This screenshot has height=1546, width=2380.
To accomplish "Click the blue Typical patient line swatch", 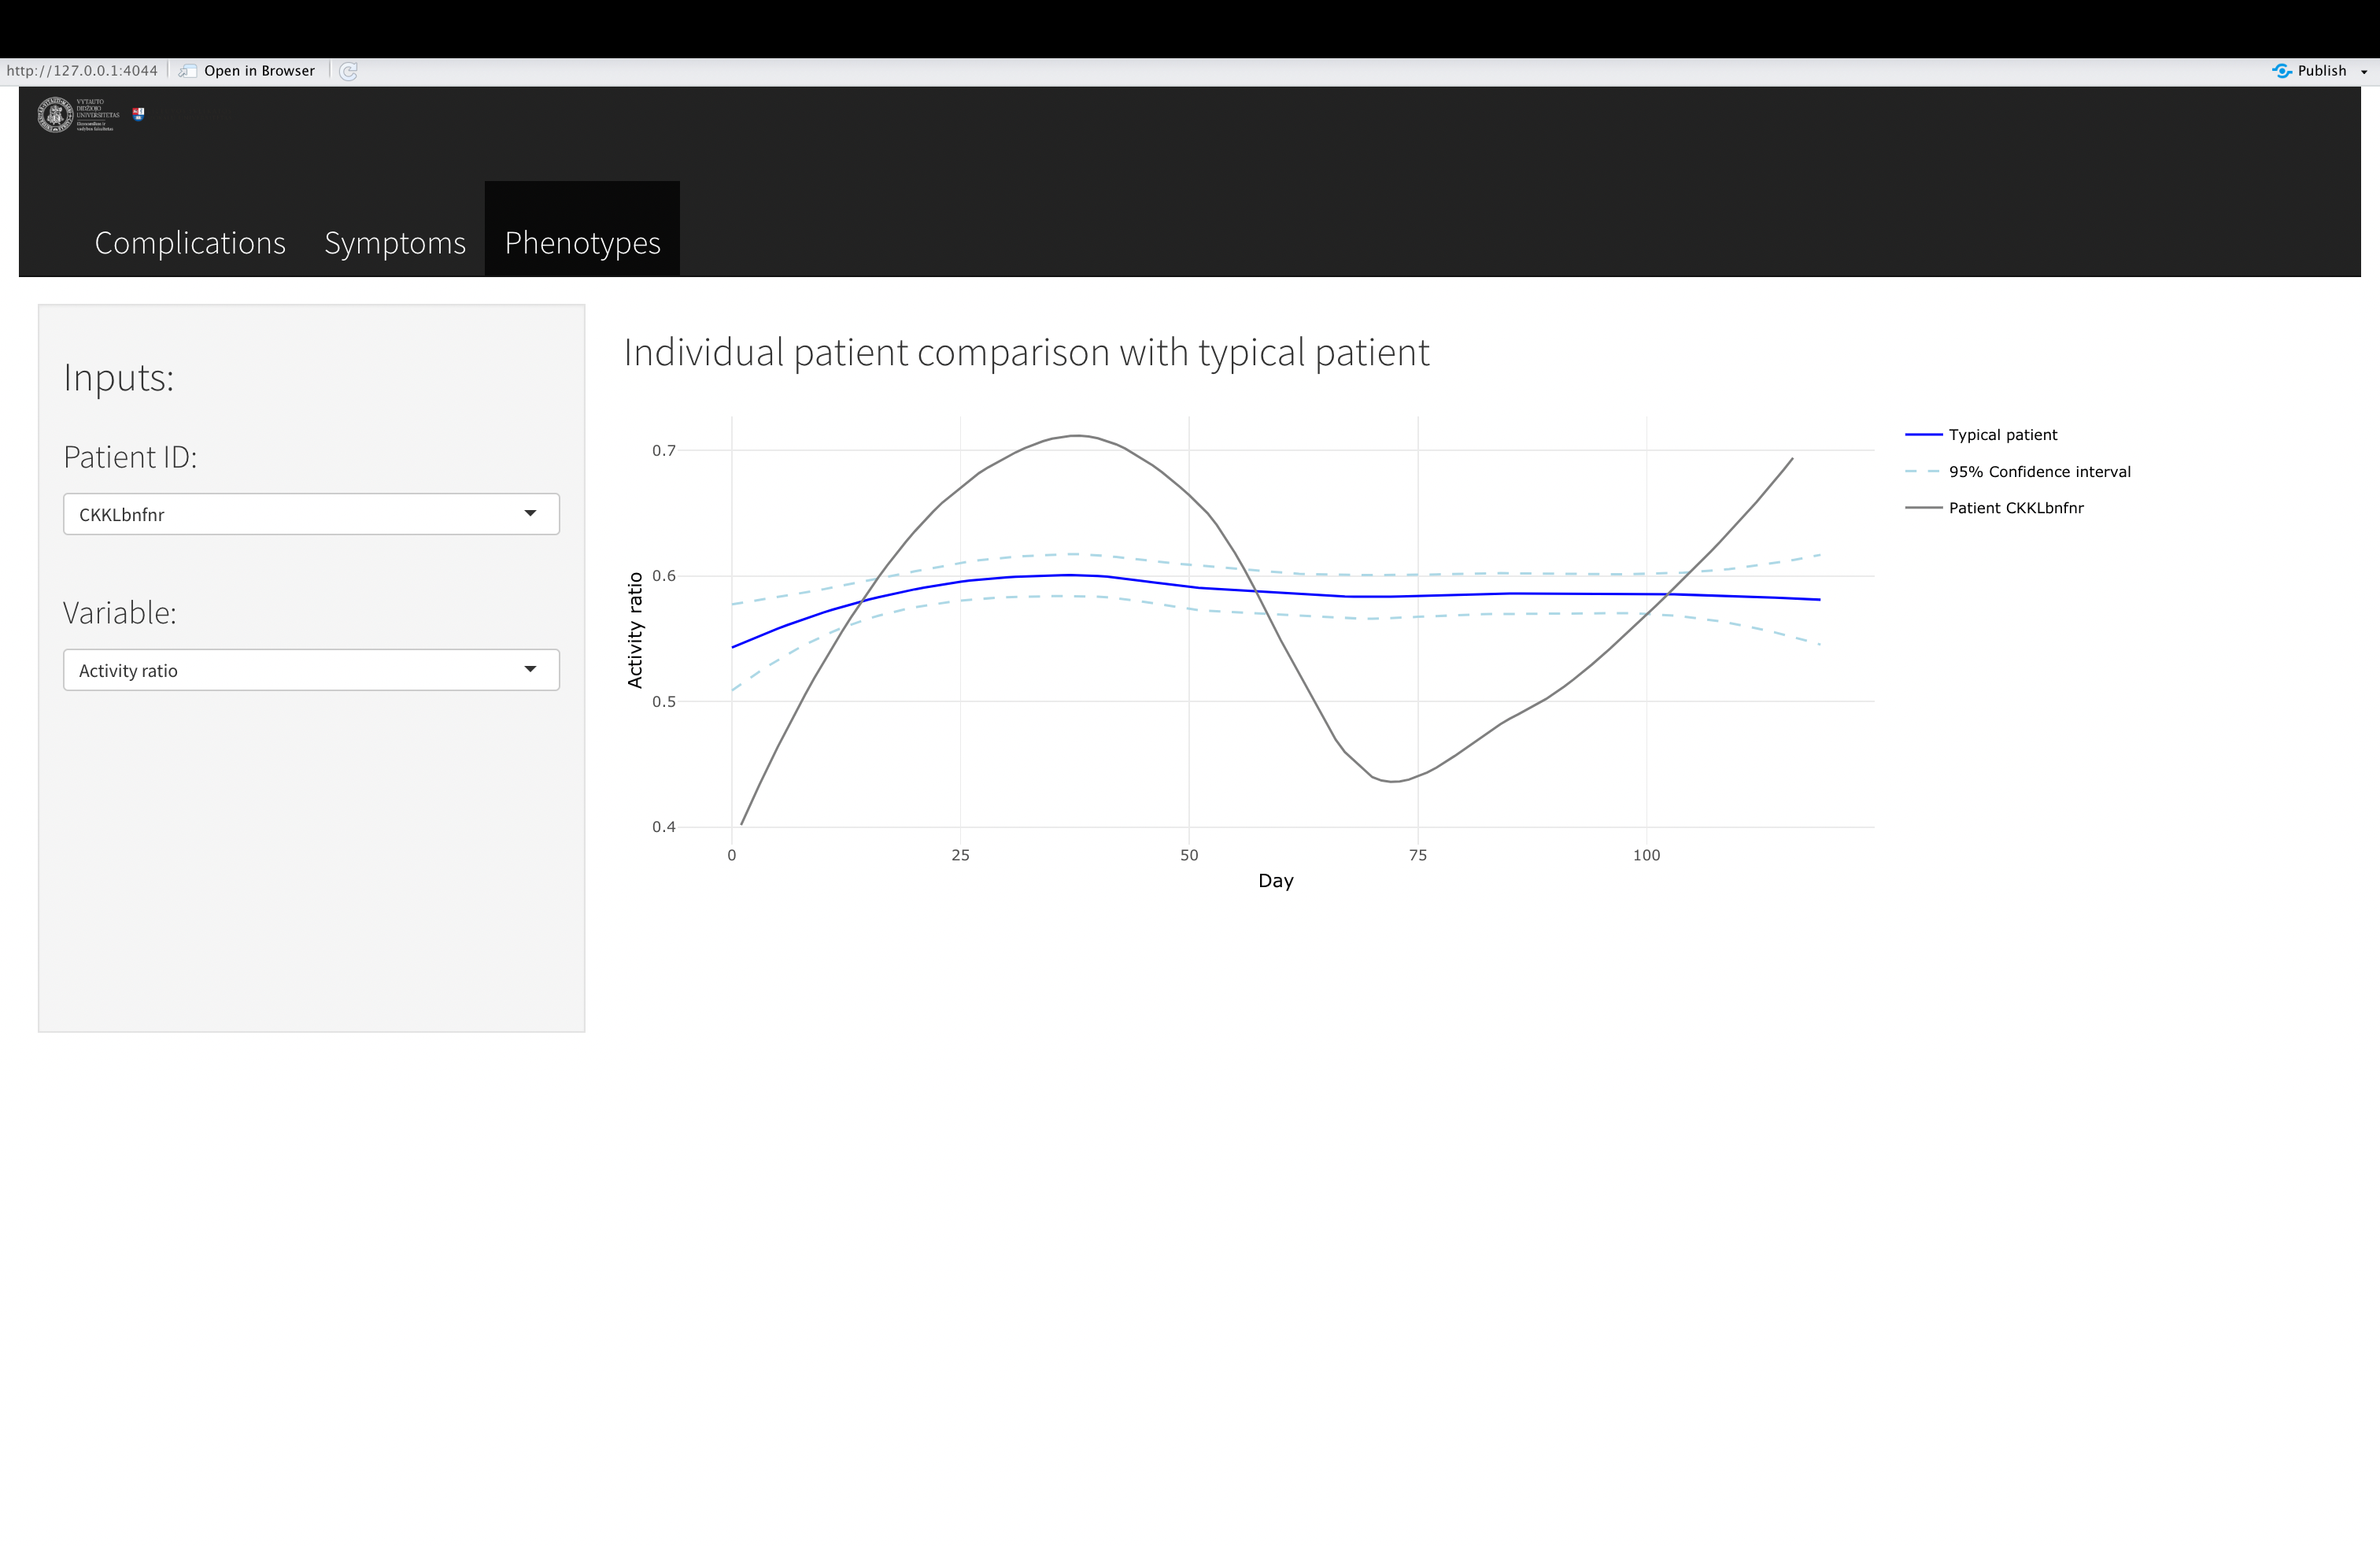I will click(1923, 435).
